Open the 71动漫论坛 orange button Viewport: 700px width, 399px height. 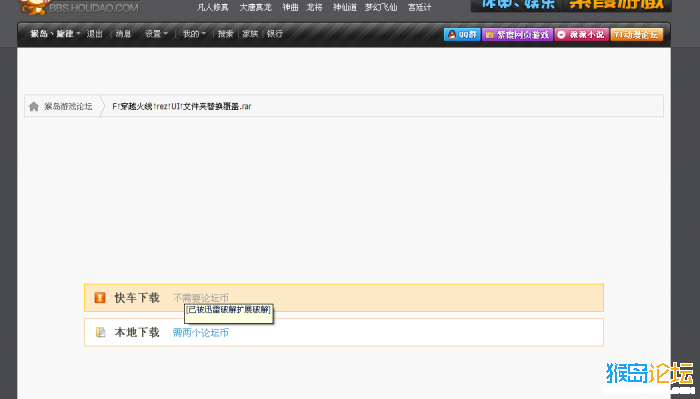coord(637,34)
